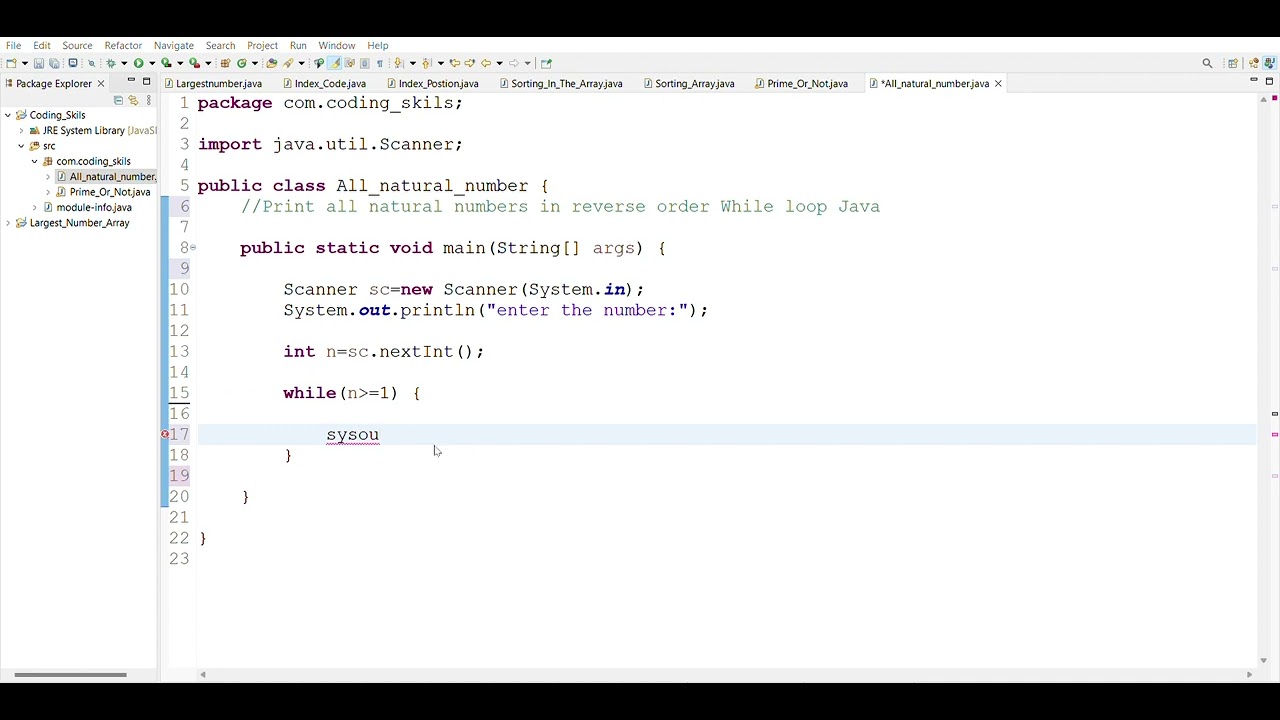
Task: Click the New file wizard icon
Action: click(12, 63)
